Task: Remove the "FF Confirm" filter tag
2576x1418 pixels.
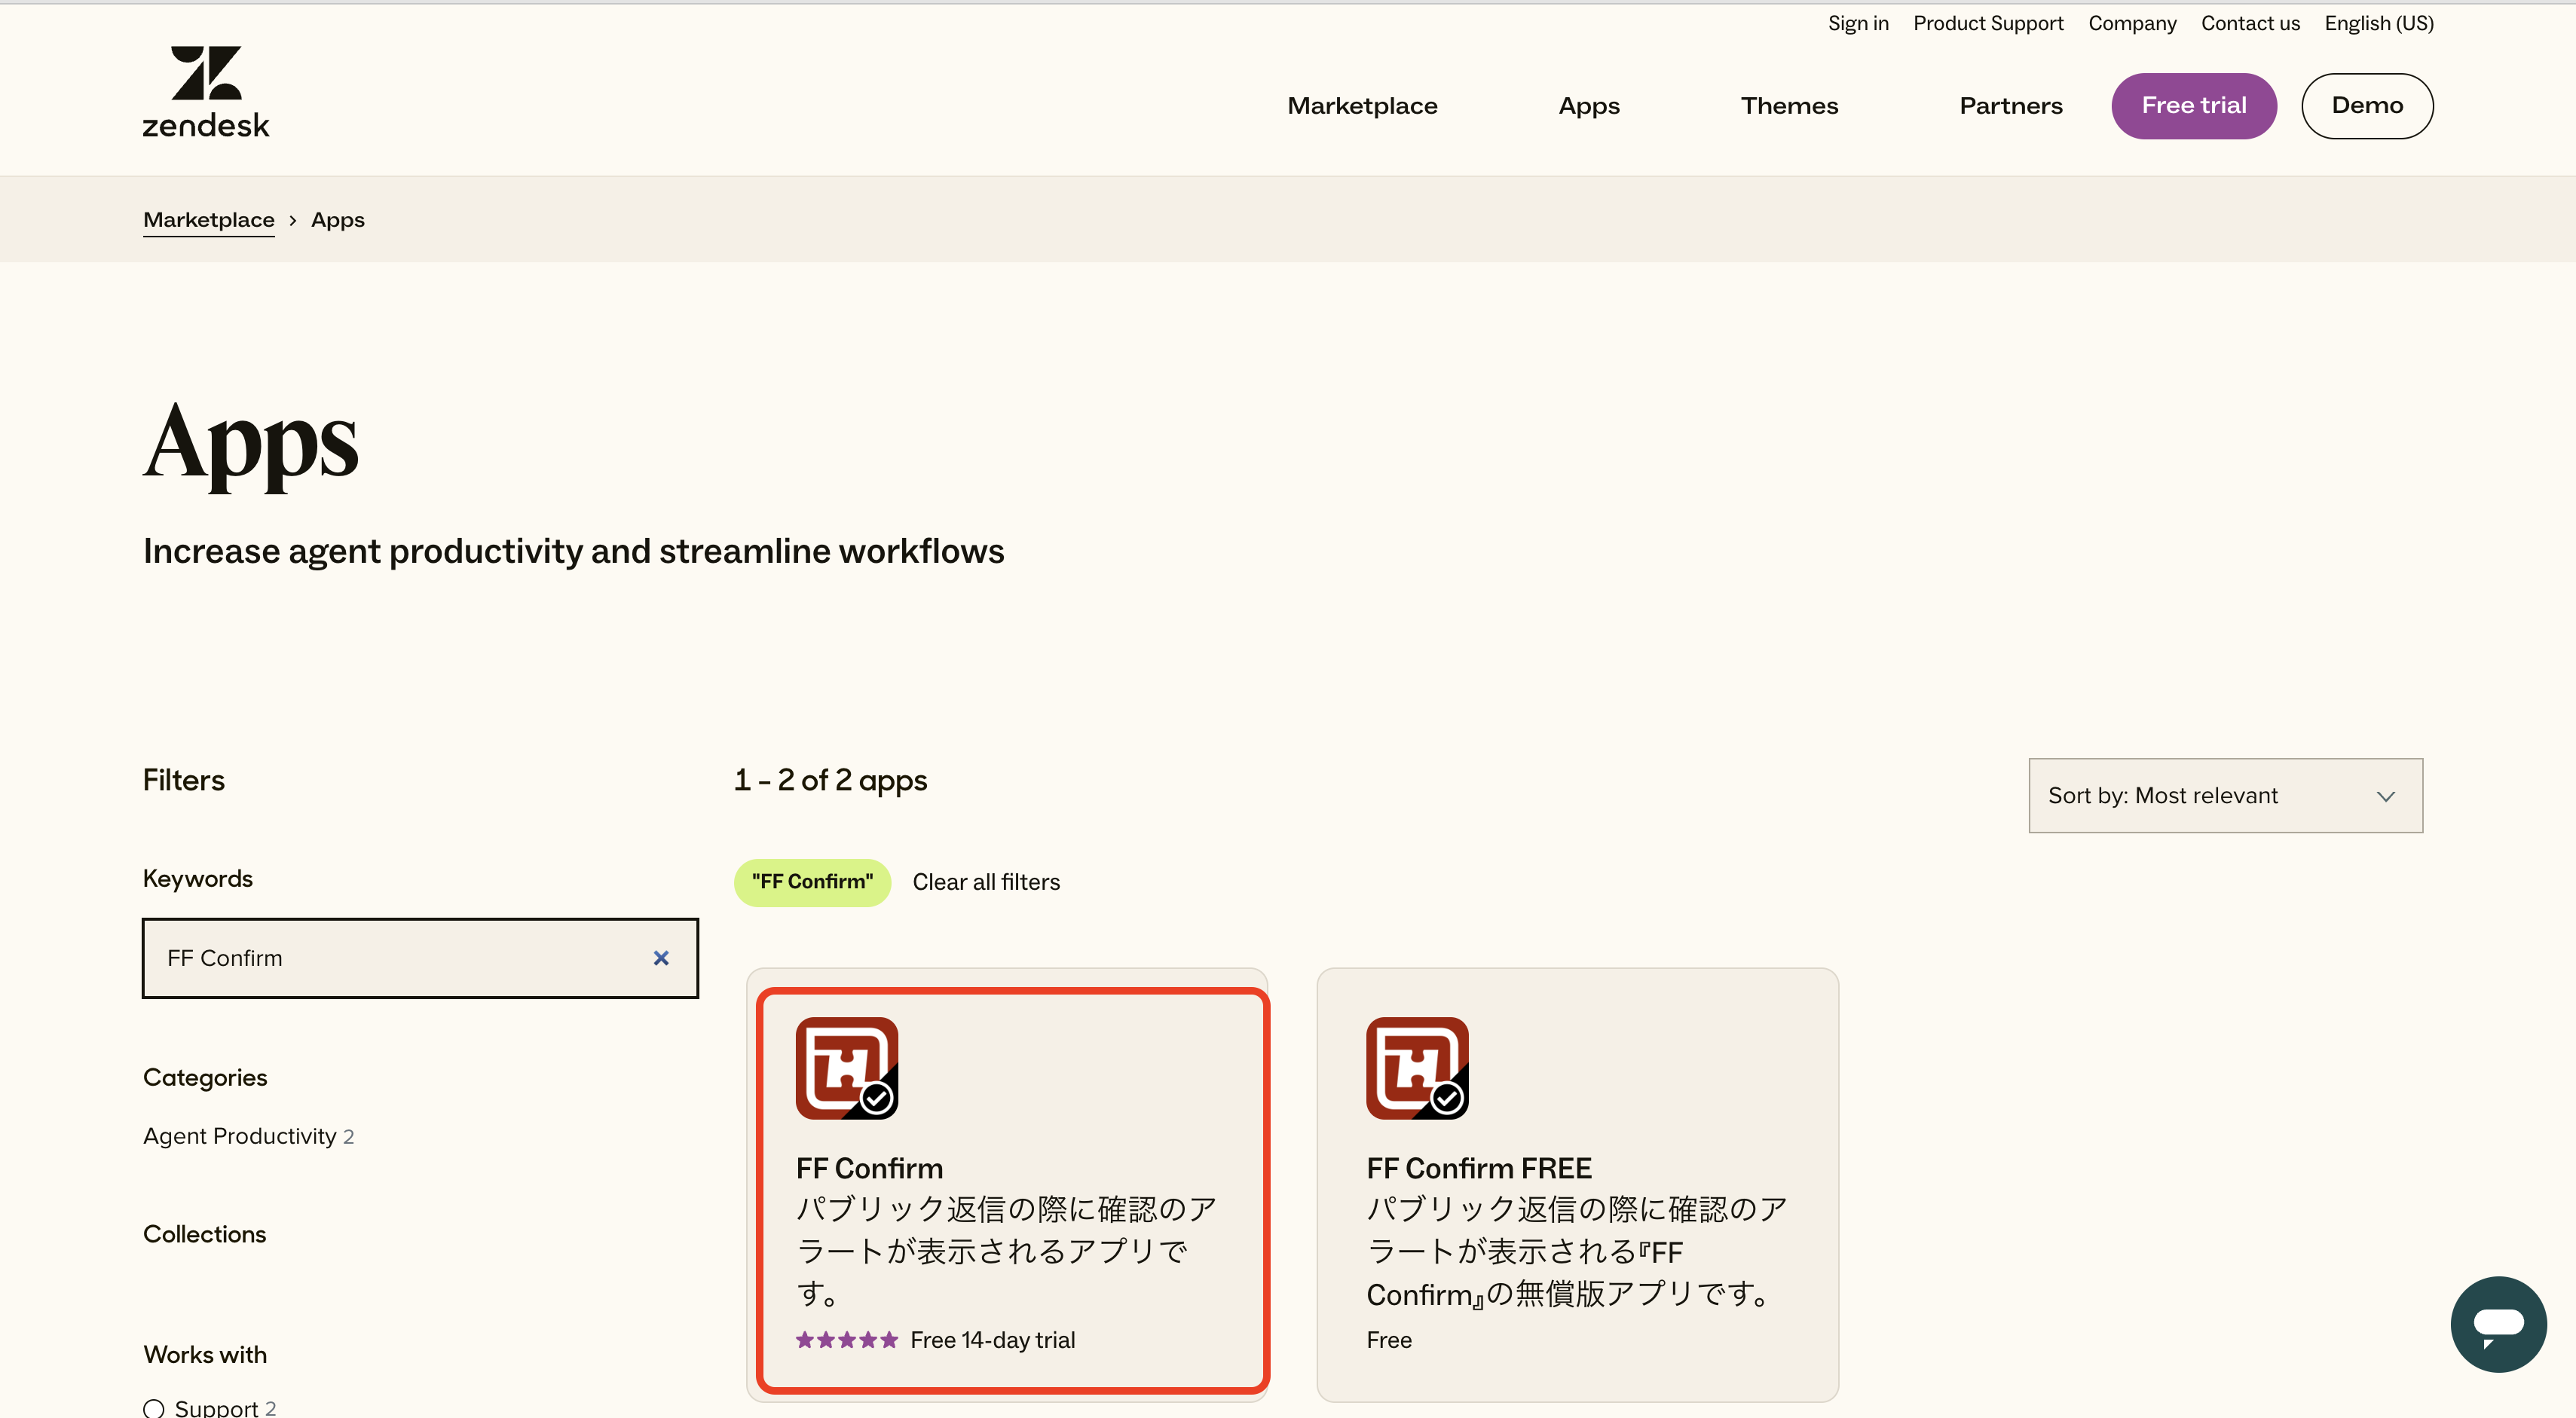Action: tap(812, 882)
